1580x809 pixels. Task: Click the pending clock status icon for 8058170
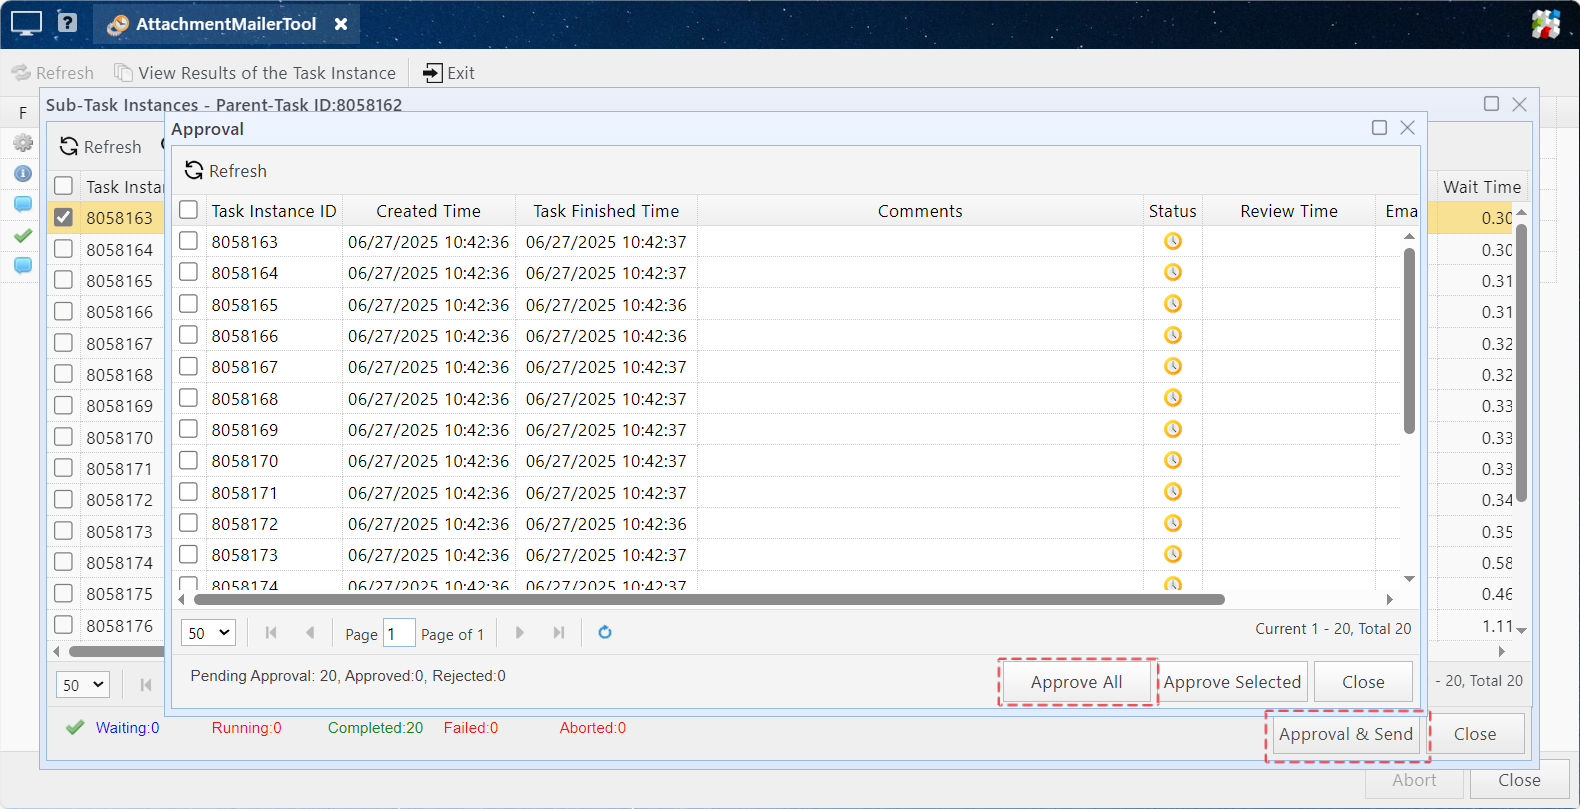[x=1173, y=460]
